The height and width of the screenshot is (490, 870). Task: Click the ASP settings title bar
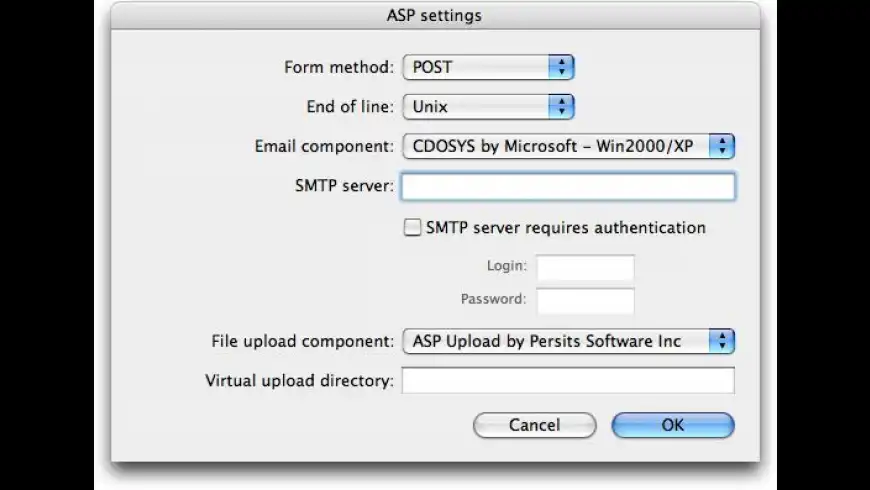(x=435, y=16)
